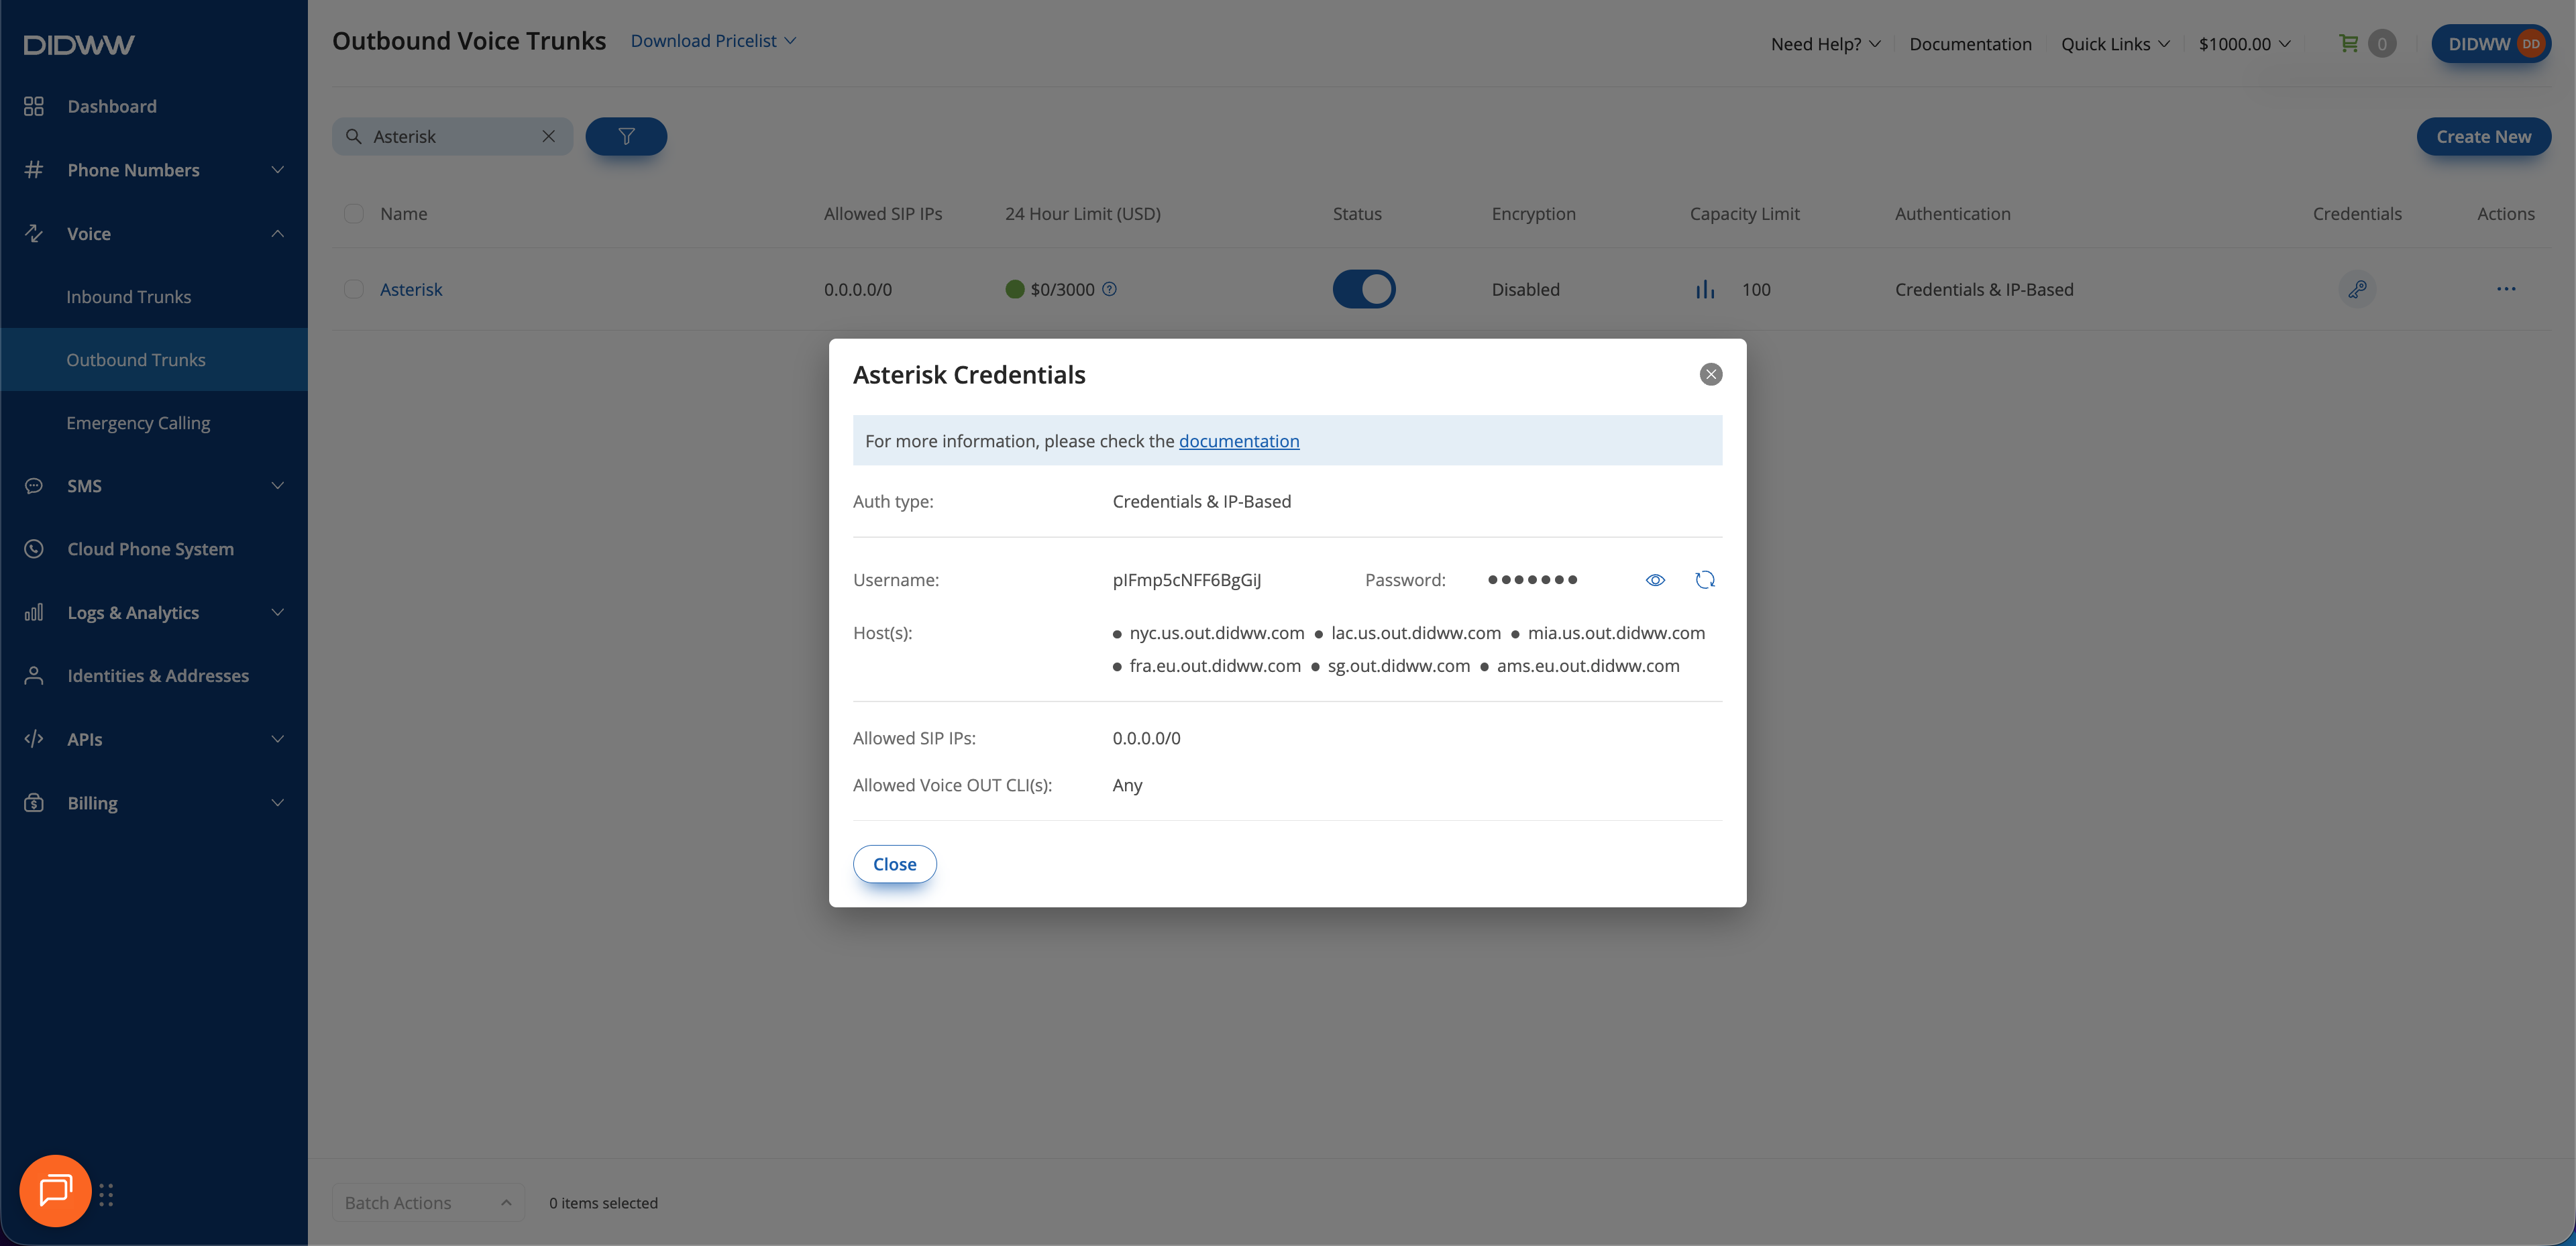This screenshot has width=2576, height=1246.
Task: Click the Voice call icon in sidebar
Action: pyautogui.click(x=34, y=233)
